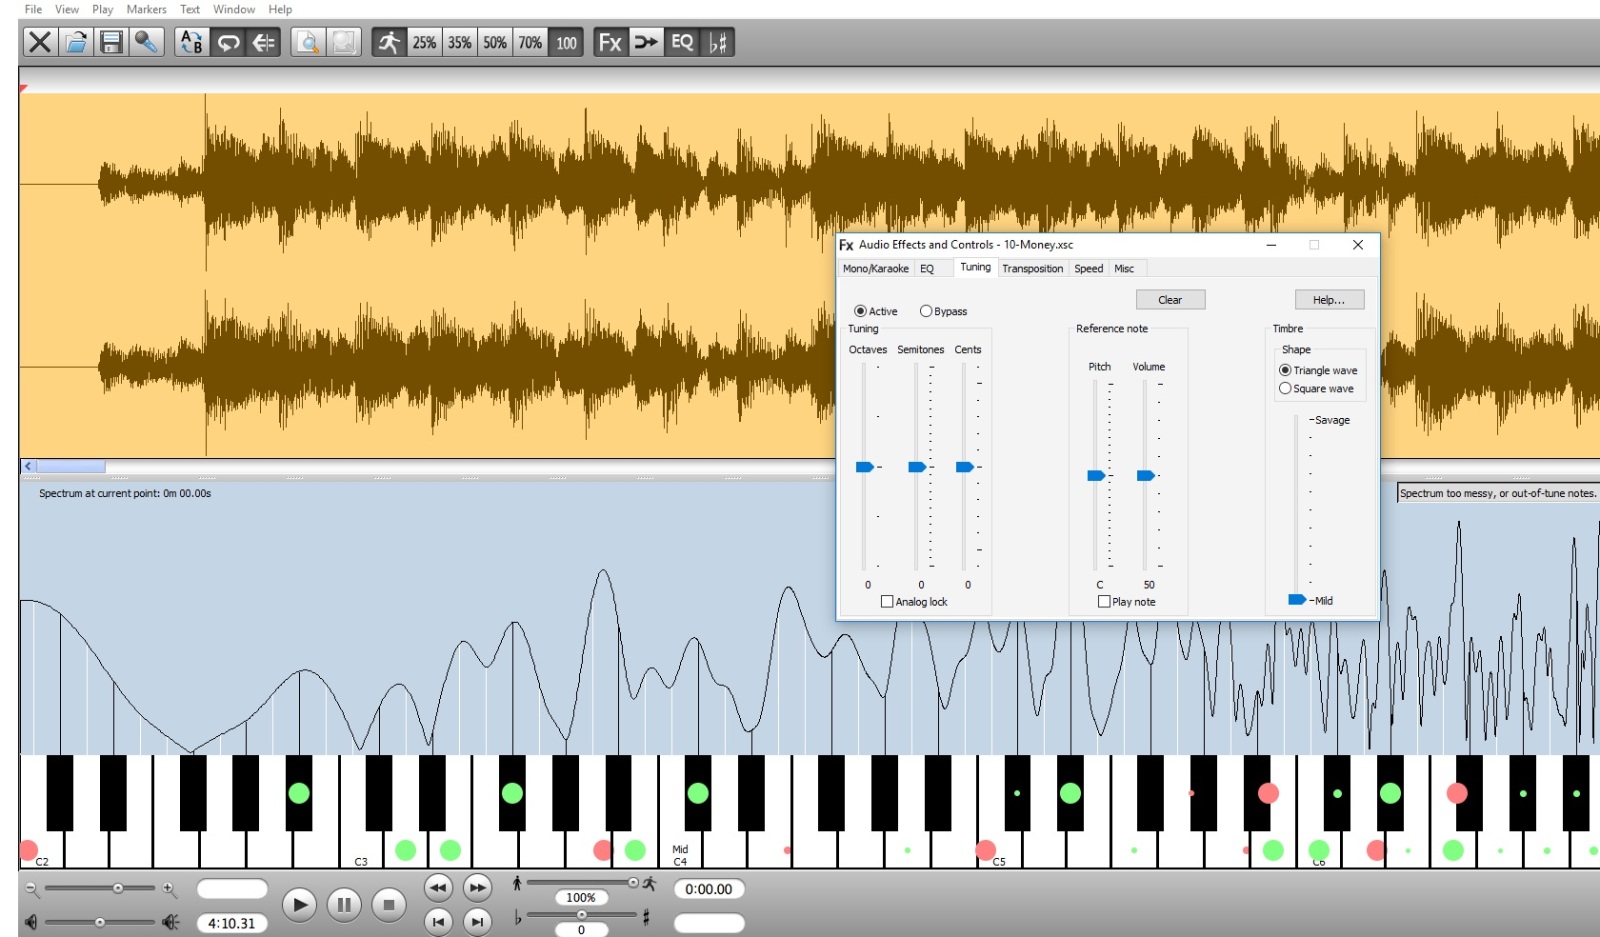Click the Timbre Savage-Mild slider handle
The image size is (1600, 937).
[1297, 600]
